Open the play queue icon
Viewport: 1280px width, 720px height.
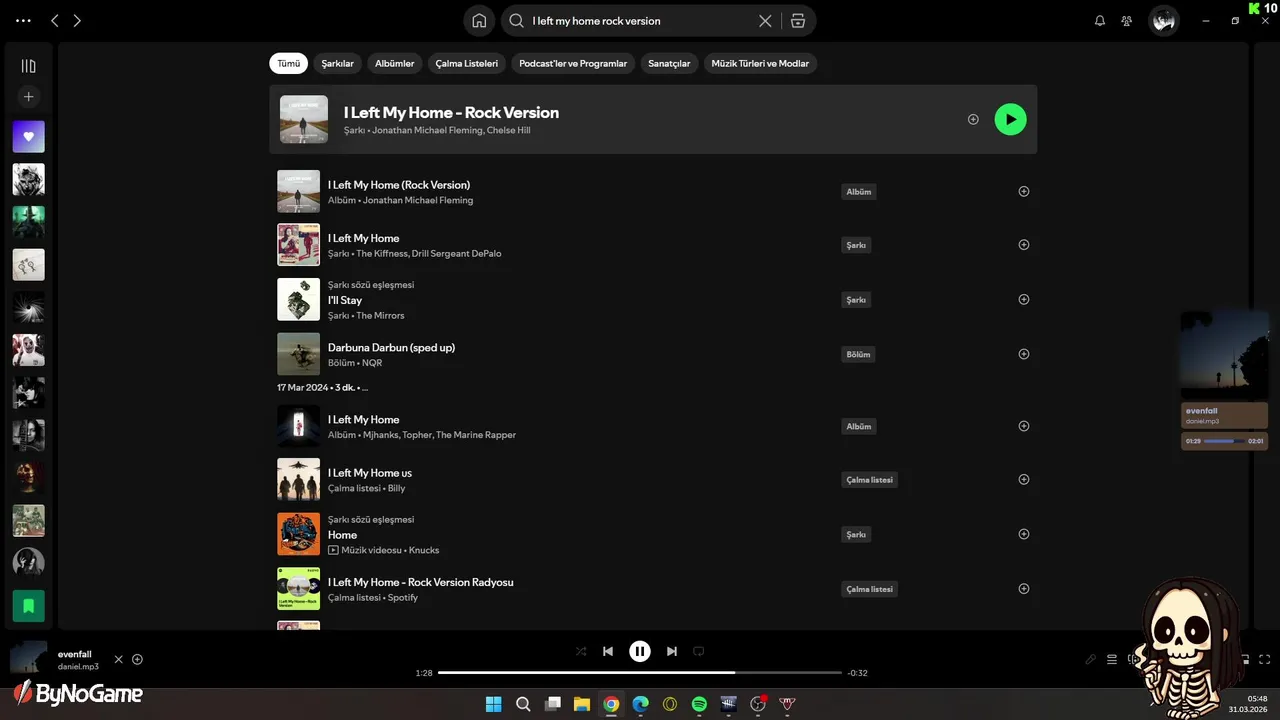click(1112, 659)
